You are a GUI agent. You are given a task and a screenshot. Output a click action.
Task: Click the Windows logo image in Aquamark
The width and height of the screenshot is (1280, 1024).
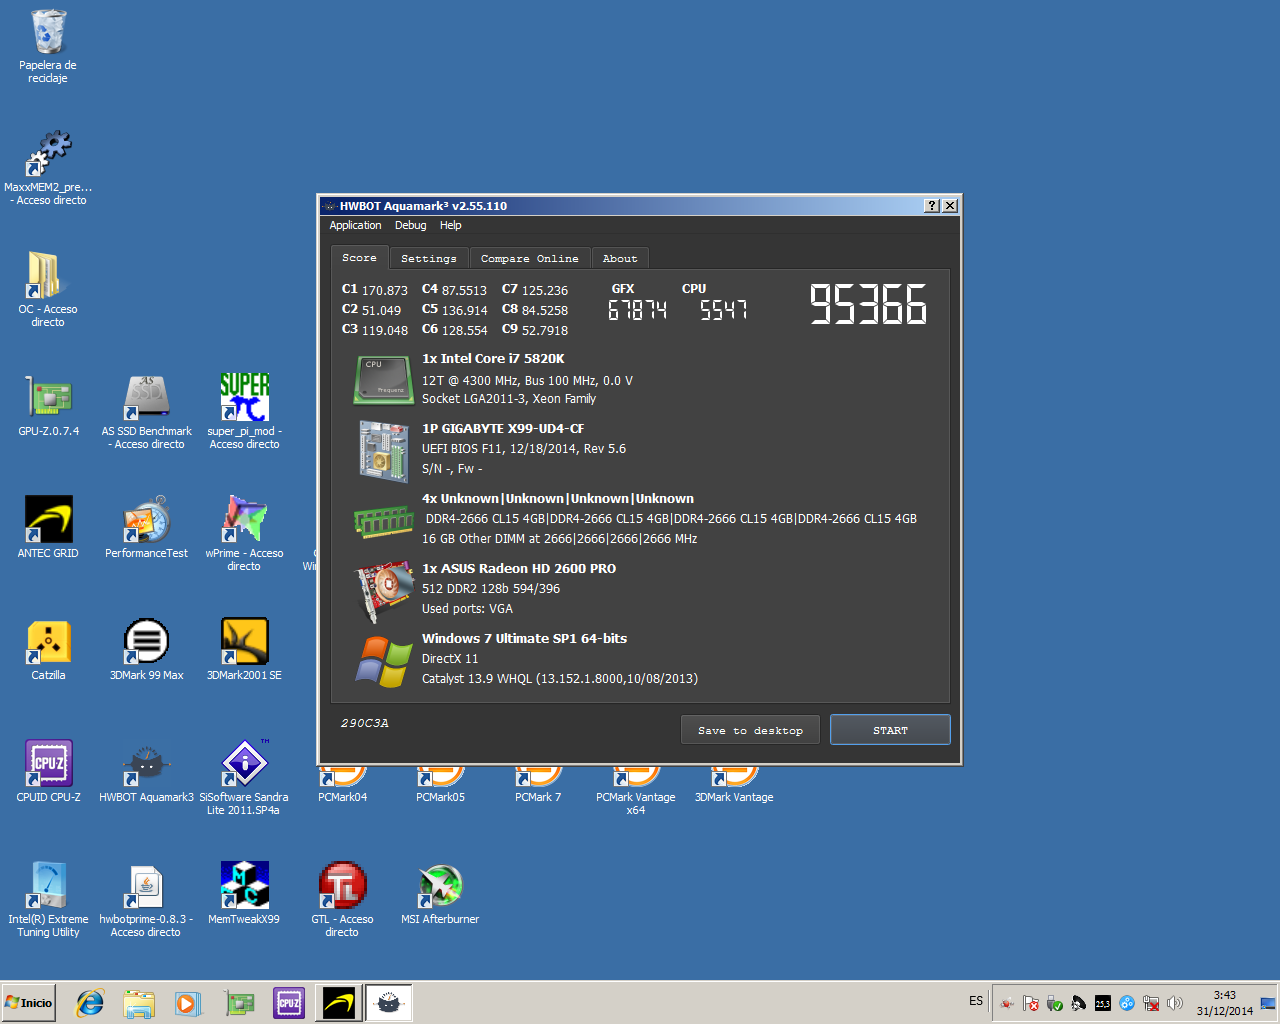384,661
